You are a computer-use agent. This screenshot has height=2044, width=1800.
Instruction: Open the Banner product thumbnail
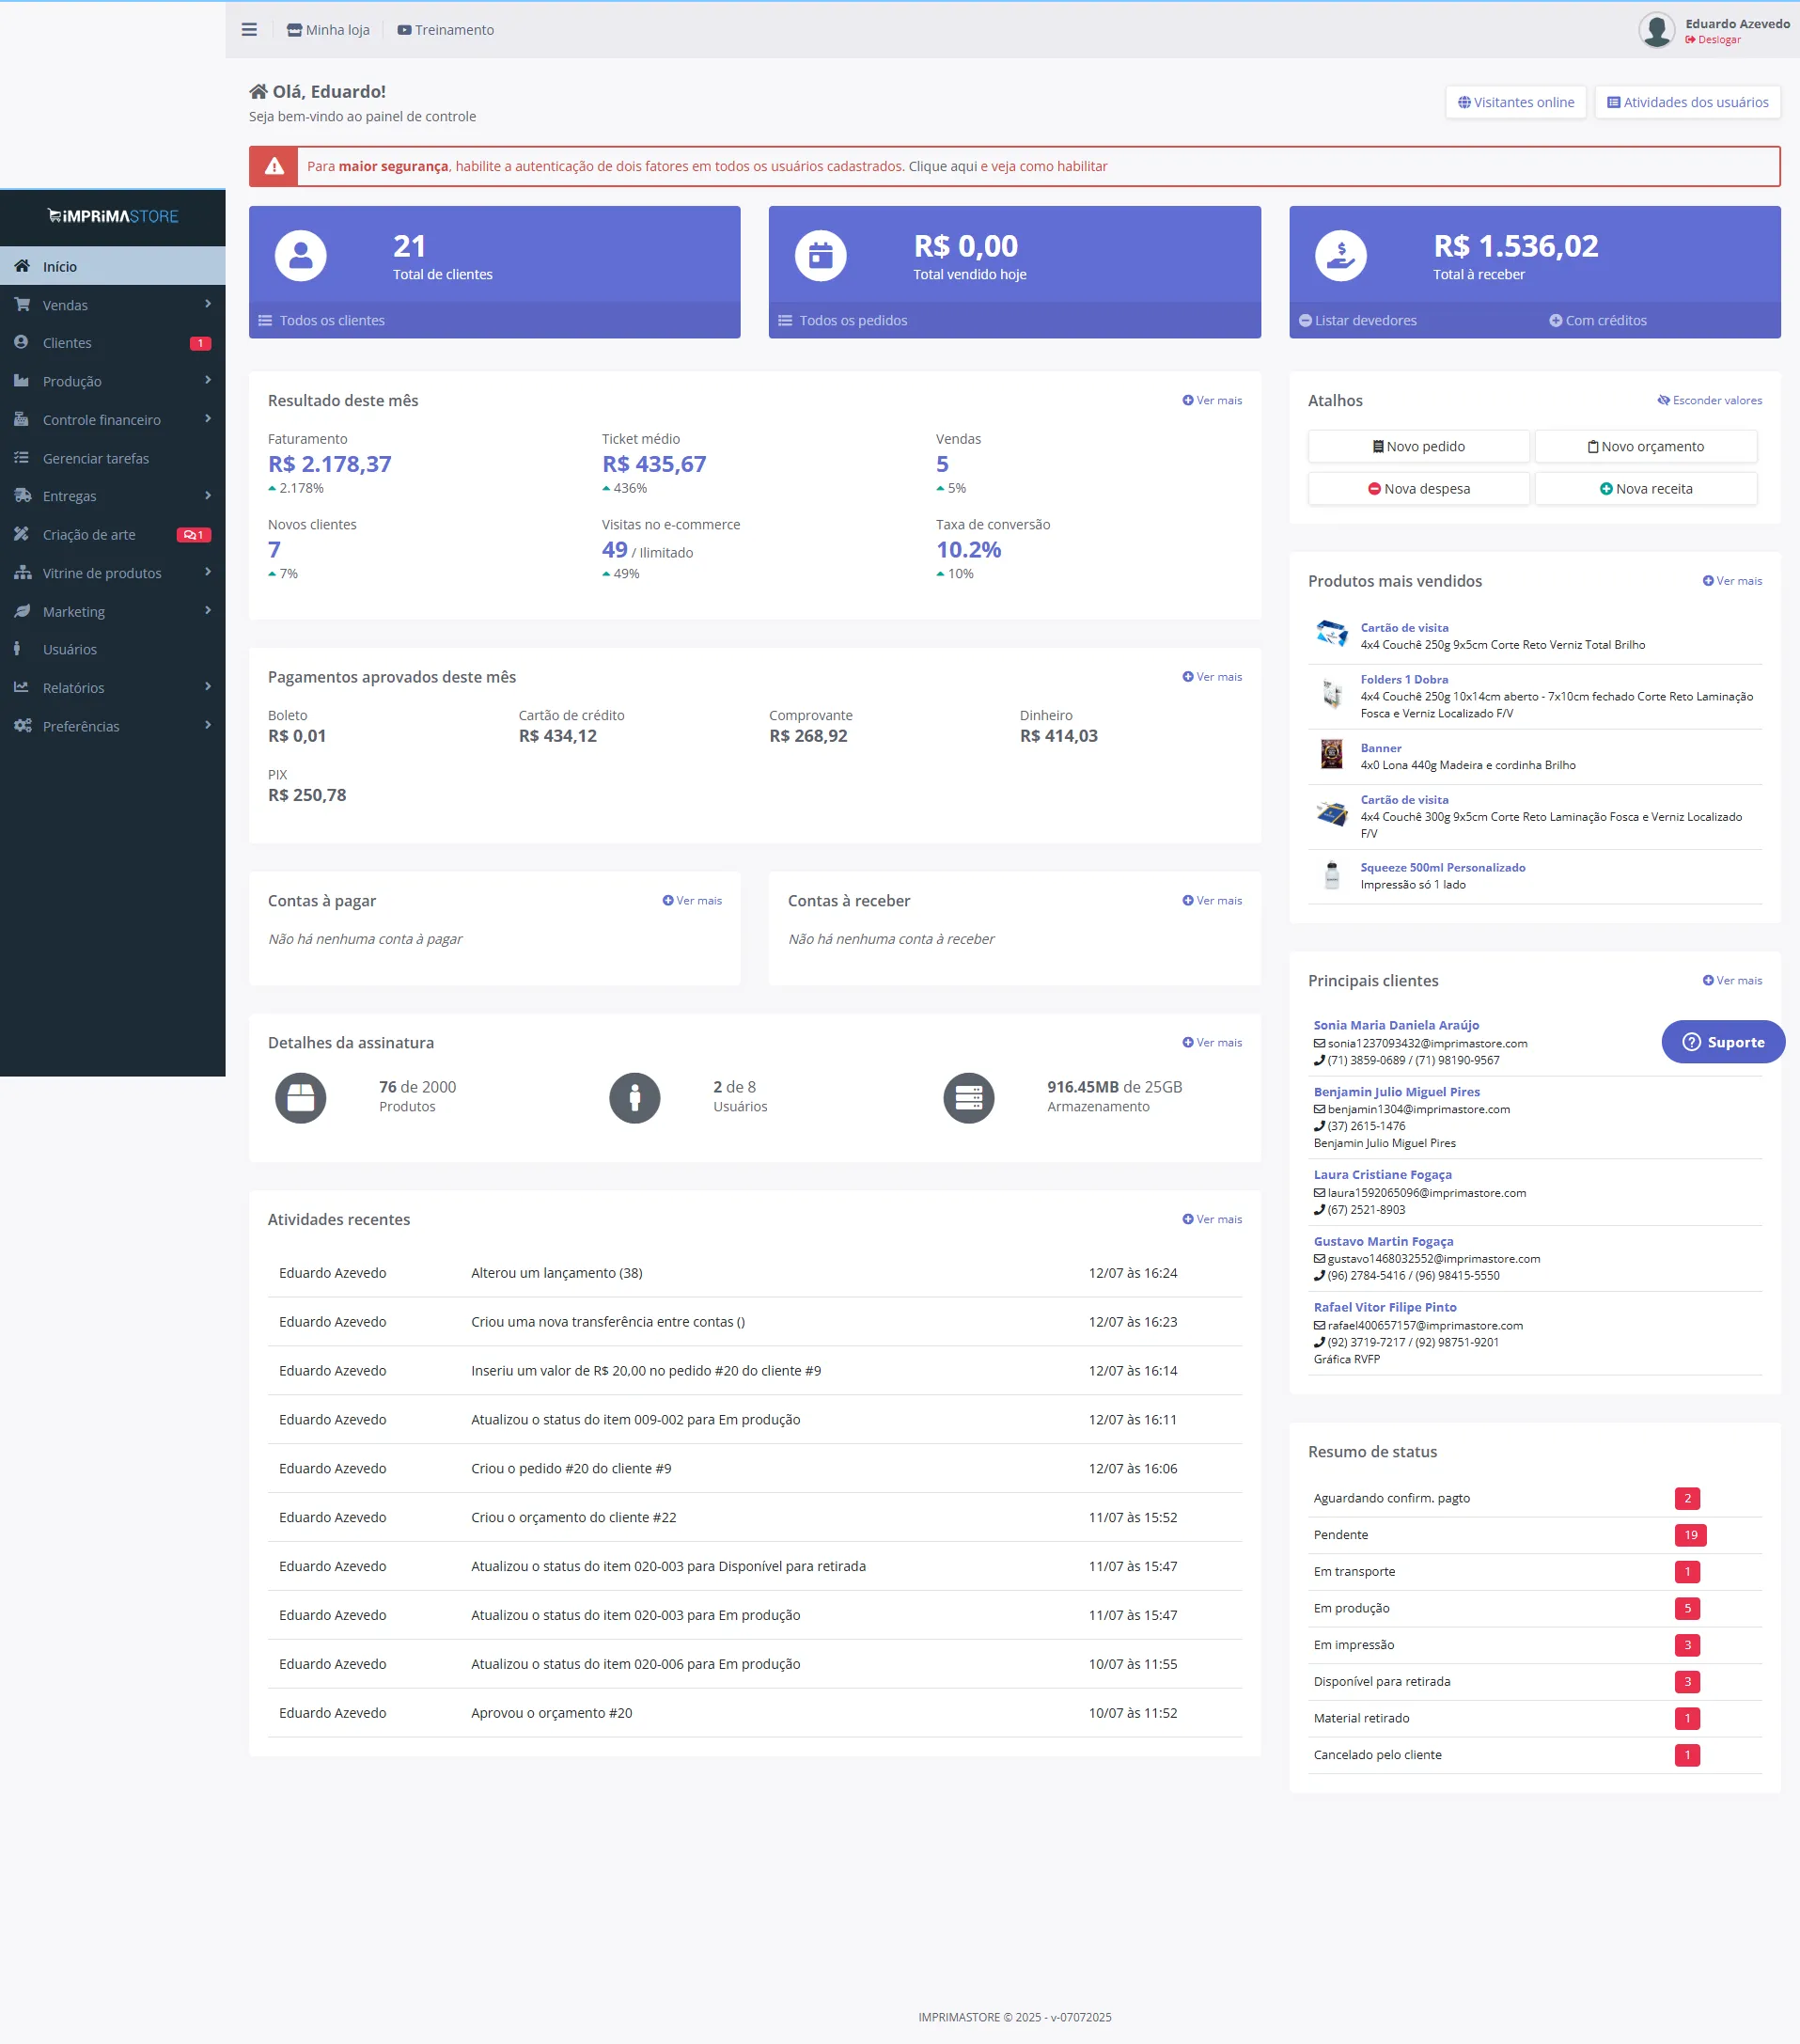(x=1331, y=755)
